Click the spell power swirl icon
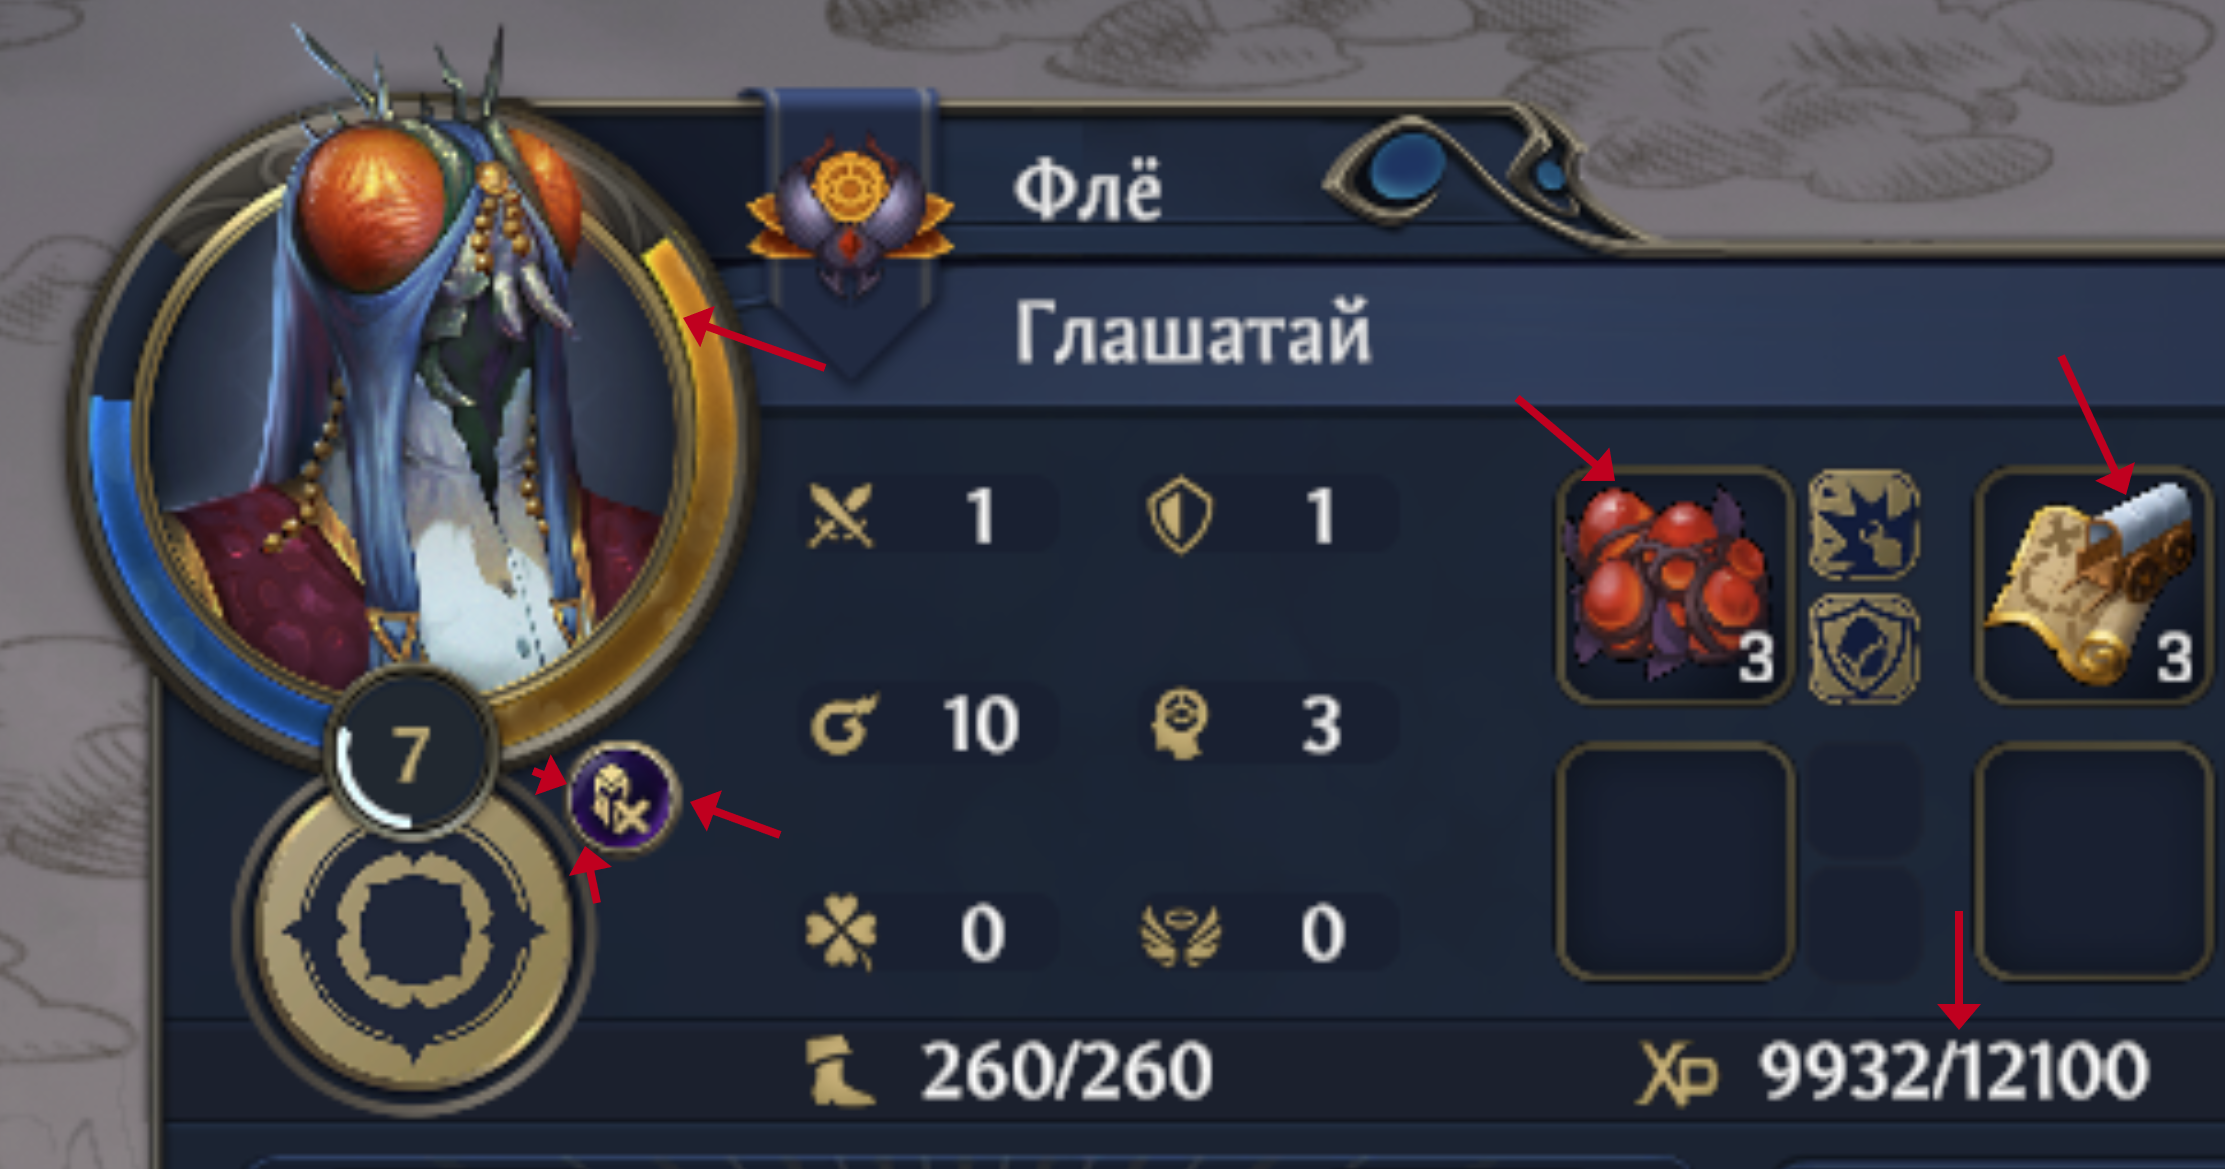The width and height of the screenshot is (2225, 1169). (x=843, y=723)
